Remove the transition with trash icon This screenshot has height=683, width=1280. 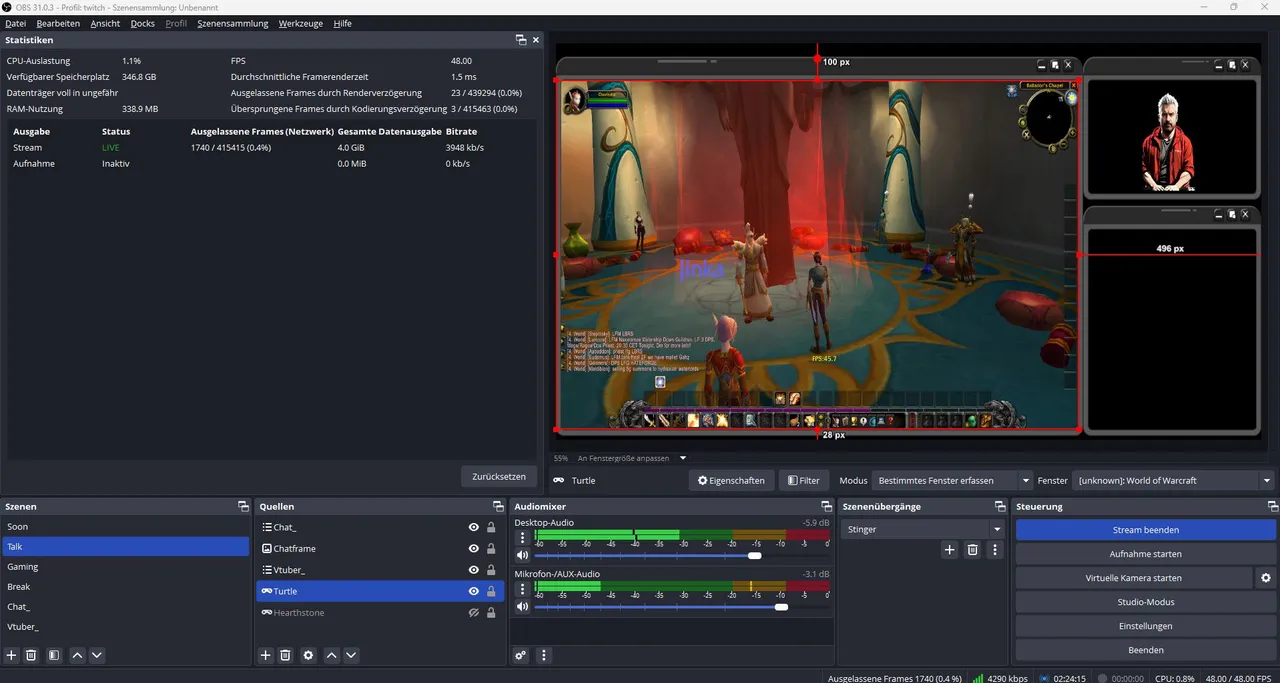coord(972,549)
